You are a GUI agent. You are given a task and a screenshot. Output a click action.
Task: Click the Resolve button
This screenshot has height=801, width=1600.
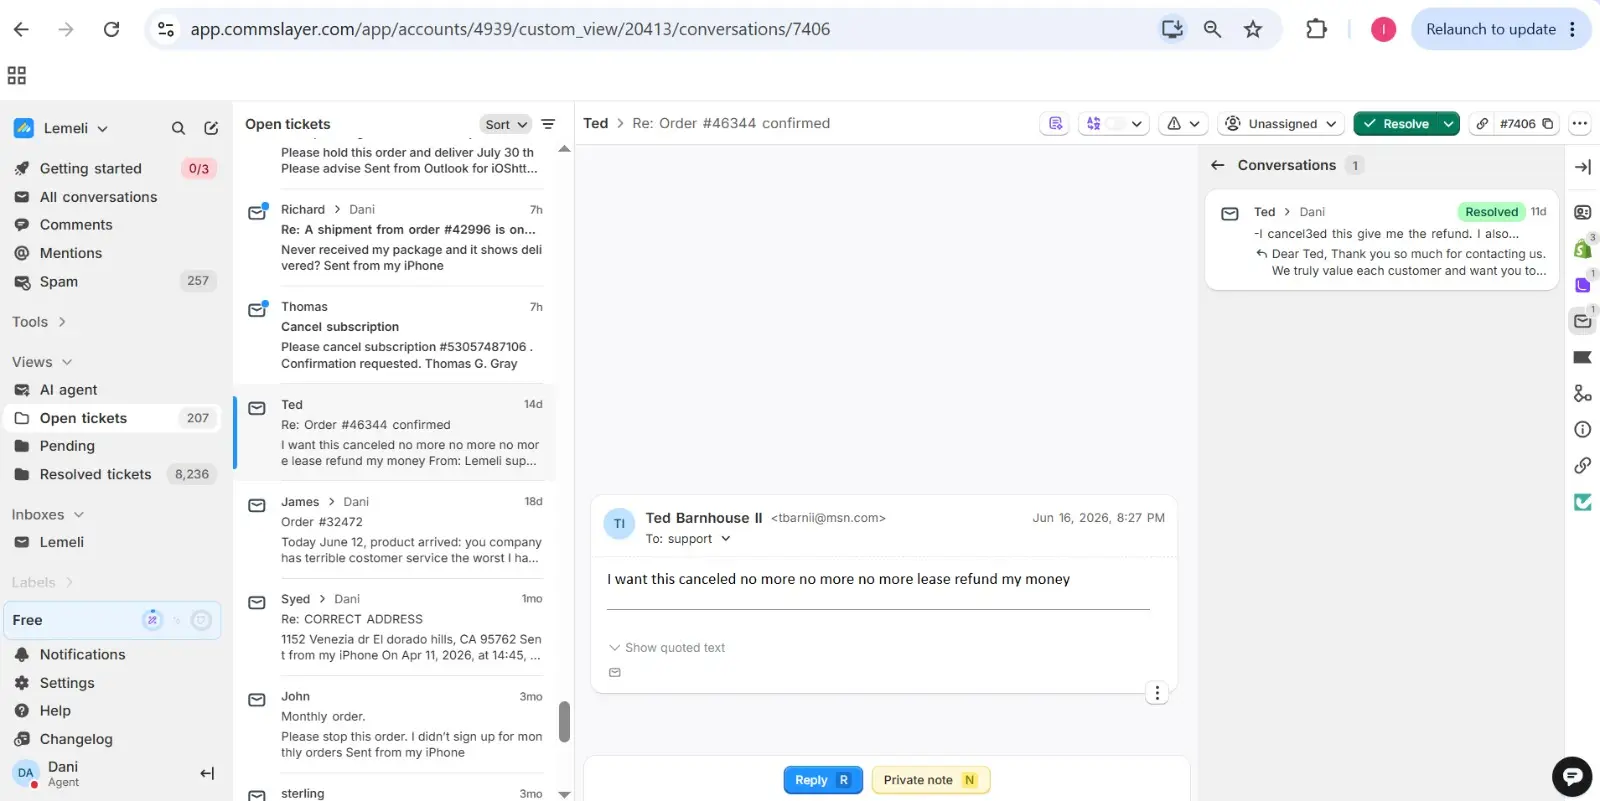click(1396, 124)
